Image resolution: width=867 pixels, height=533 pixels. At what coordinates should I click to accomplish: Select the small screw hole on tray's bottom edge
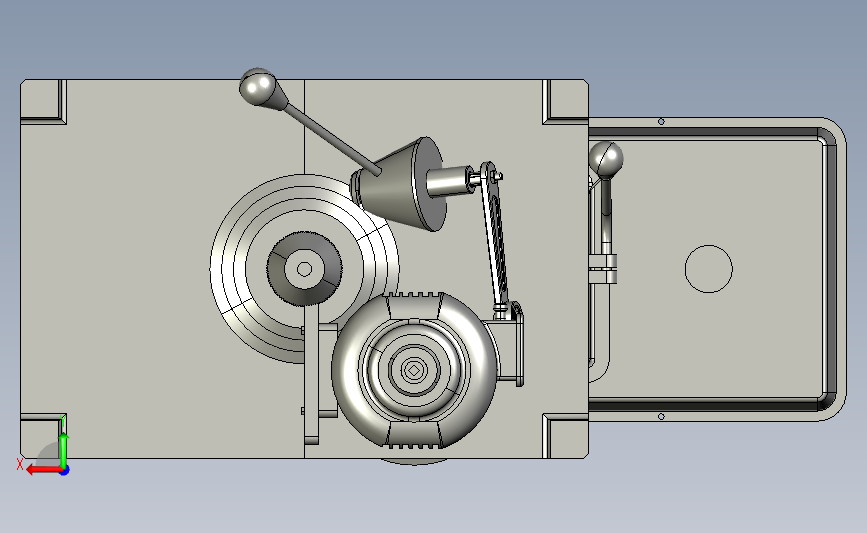661,416
